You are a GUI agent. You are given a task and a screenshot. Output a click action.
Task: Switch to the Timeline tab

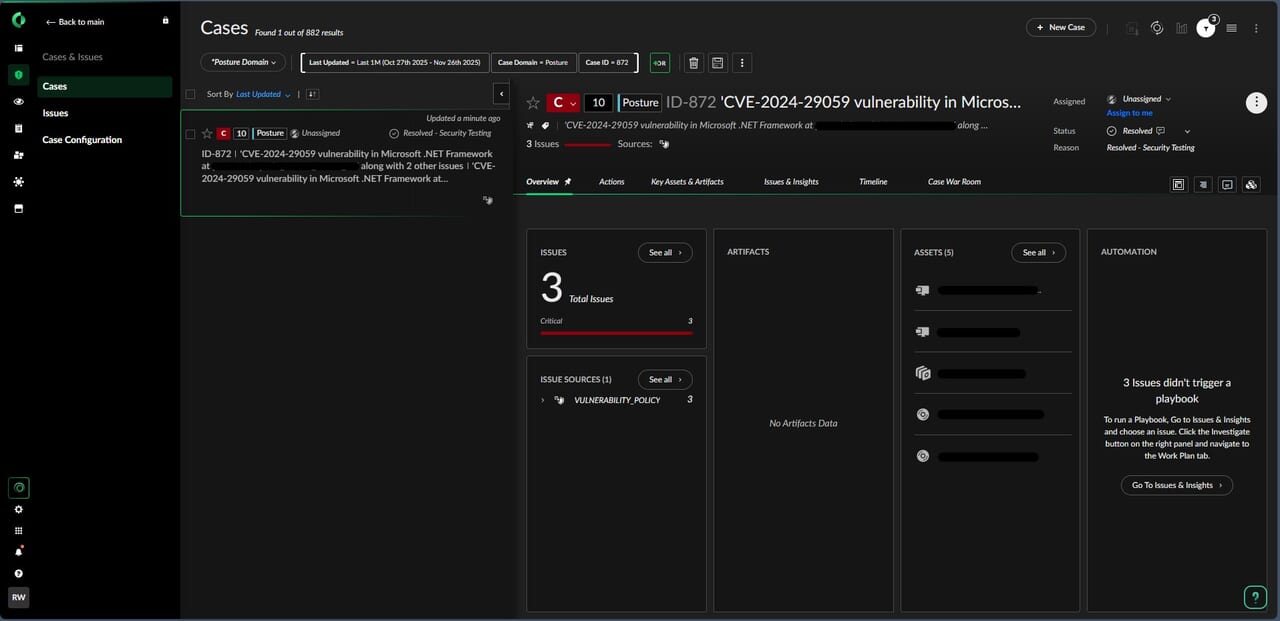(873, 182)
